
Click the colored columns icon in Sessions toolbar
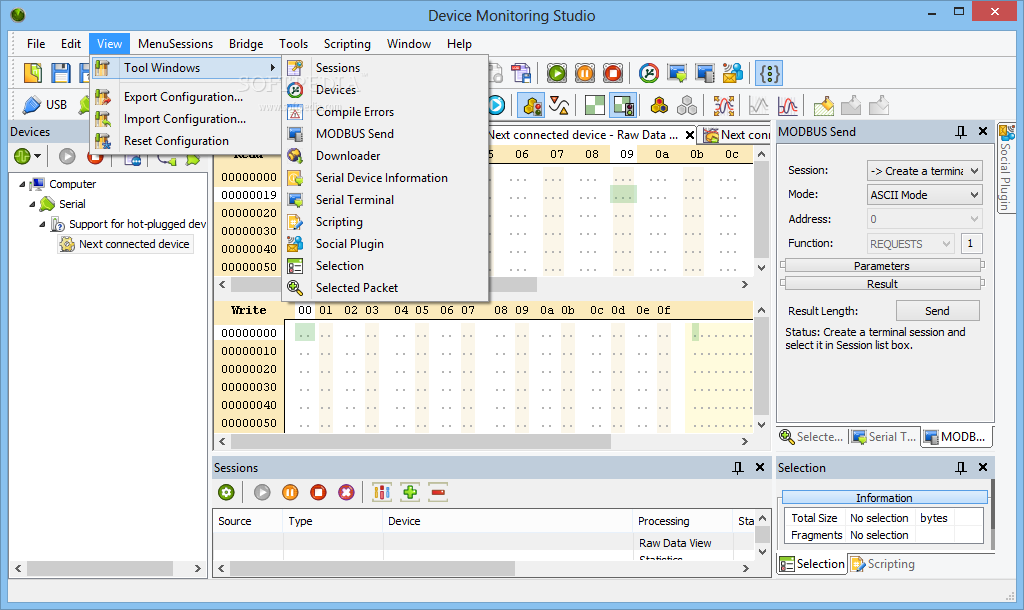381,492
